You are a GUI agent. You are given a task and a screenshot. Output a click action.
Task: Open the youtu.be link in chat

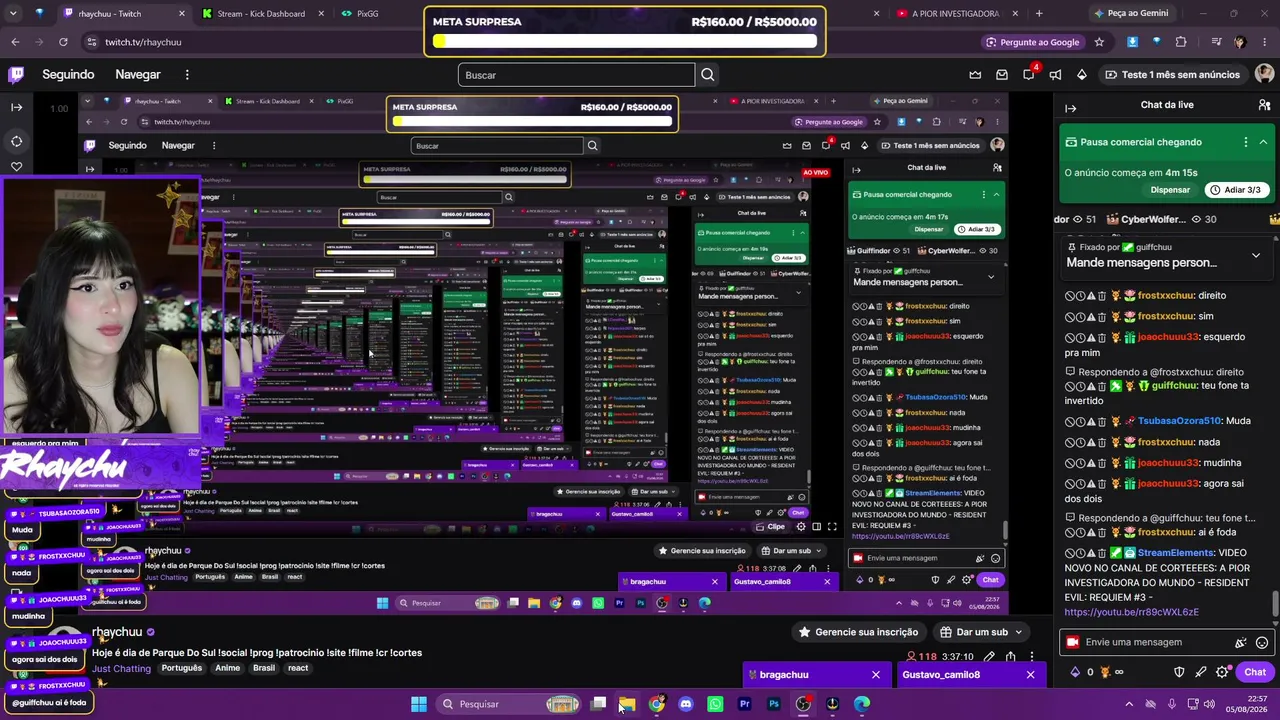pyautogui.click(x=1131, y=612)
